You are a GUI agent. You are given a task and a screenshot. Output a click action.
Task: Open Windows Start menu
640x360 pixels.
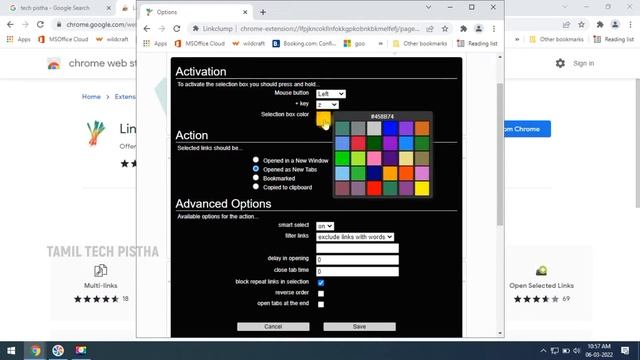pyautogui.click(x=11, y=351)
